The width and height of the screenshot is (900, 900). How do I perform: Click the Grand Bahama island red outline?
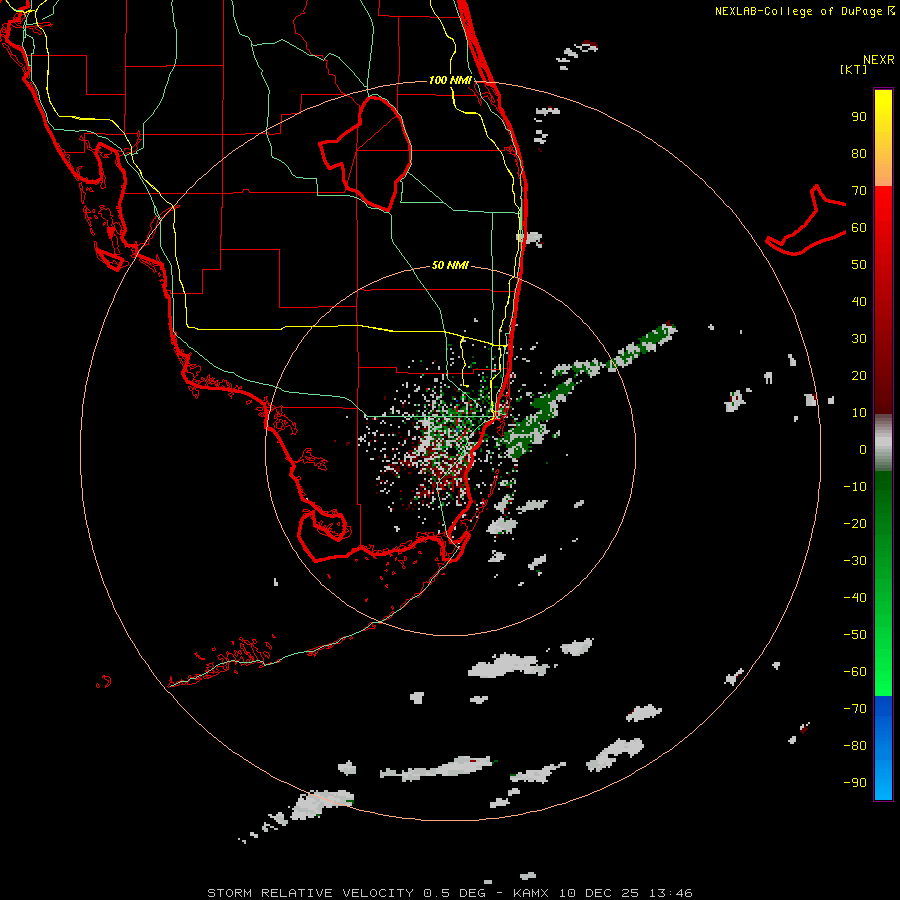coord(806,220)
